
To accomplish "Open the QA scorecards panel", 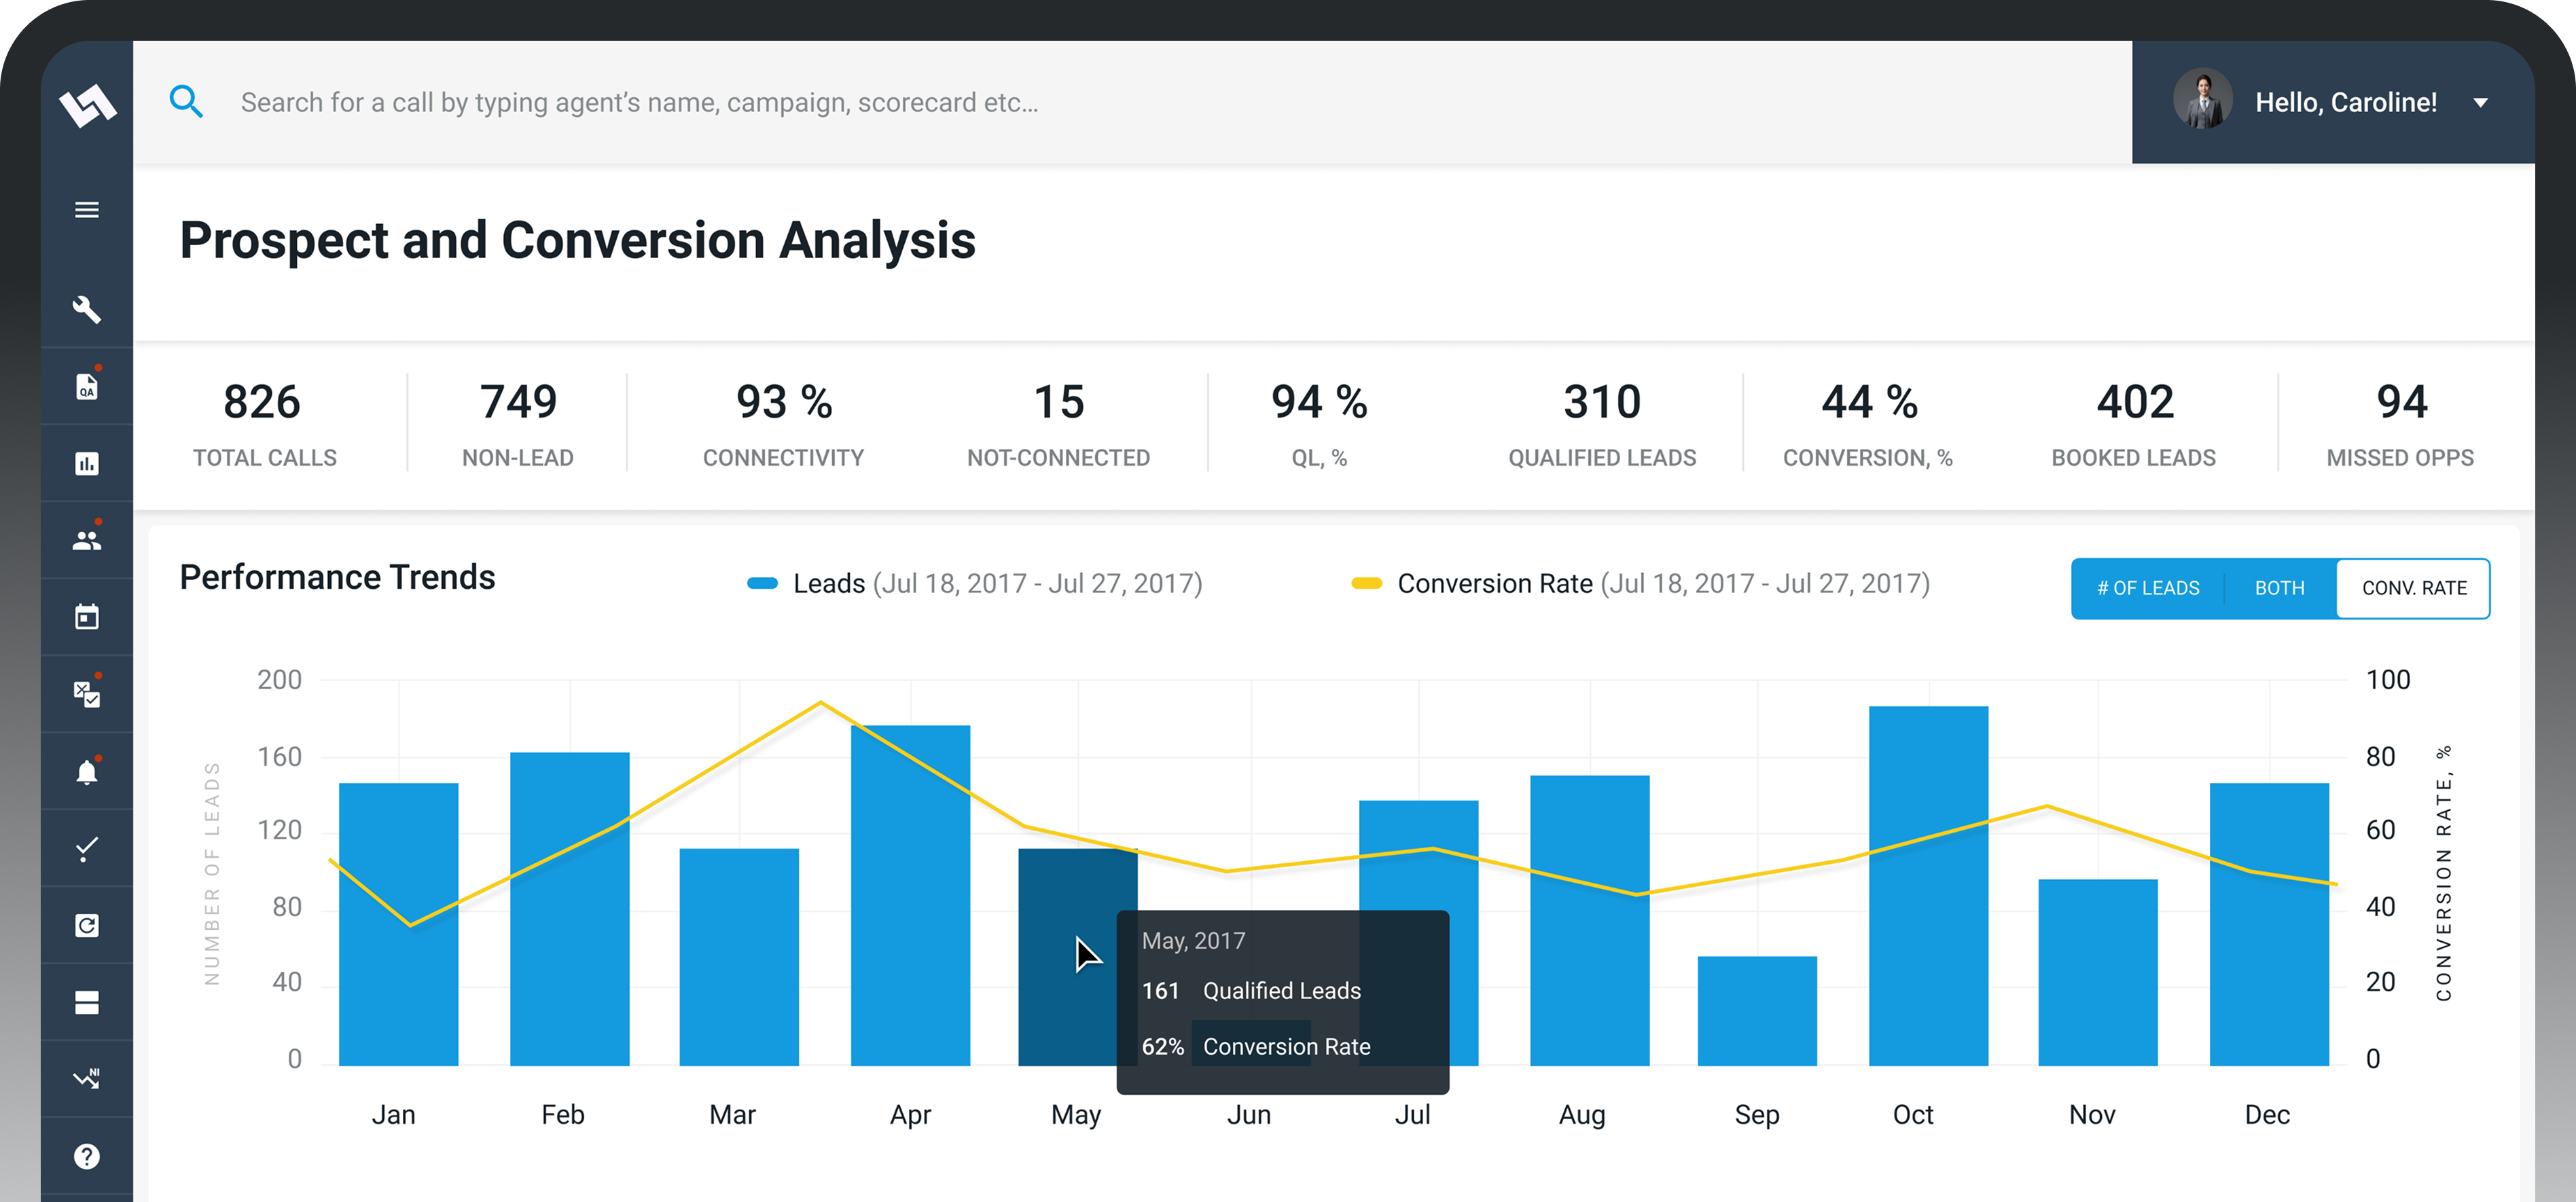I will pos(87,385).
